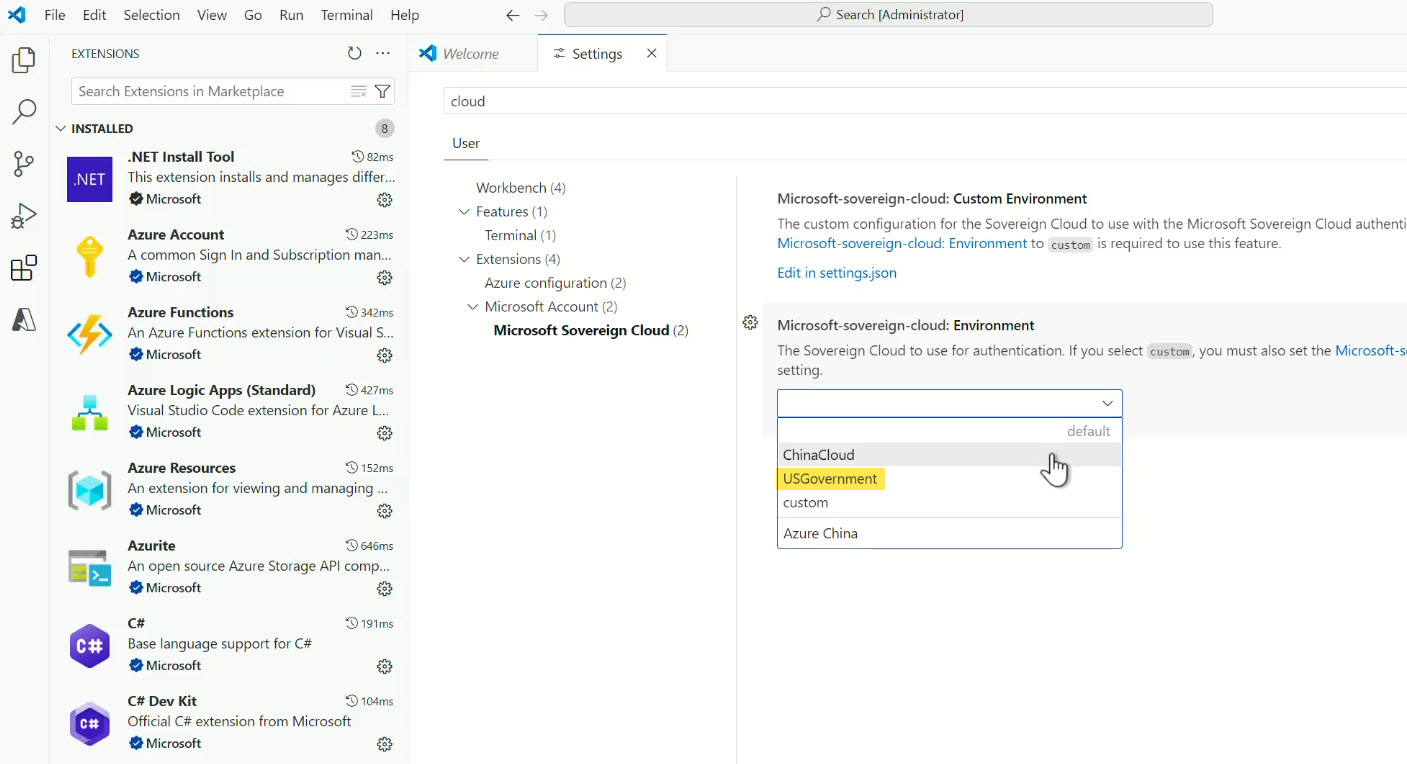The width and height of the screenshot is (1407, 764).
Task: Choose custom from the dropdown list
Action: pos(949,503)
